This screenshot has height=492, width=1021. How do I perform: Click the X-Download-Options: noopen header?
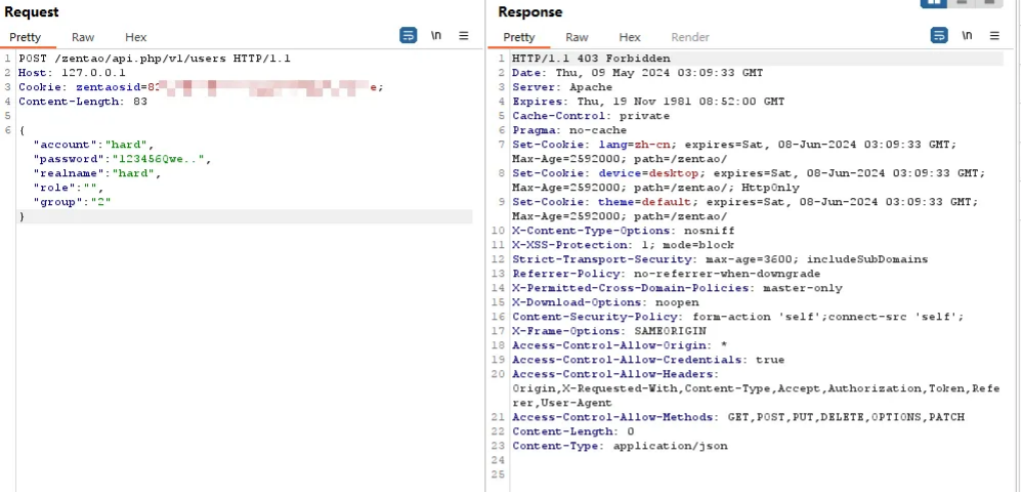click(x=606, y=302)
